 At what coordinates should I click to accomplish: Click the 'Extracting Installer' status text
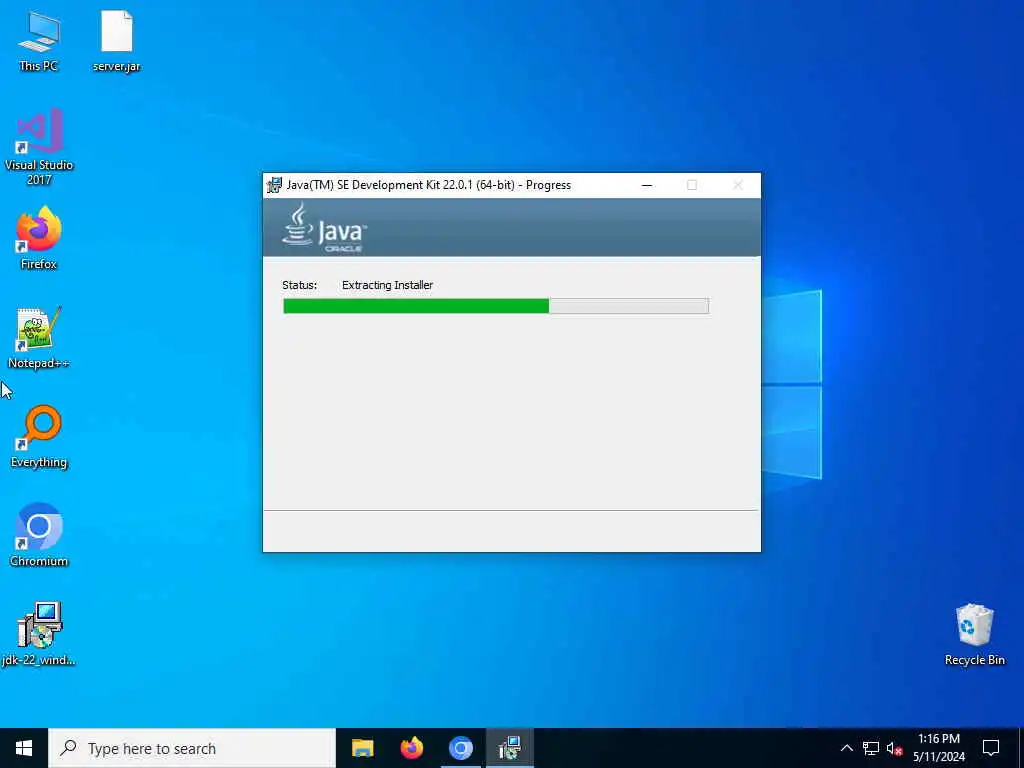(387, 285)
